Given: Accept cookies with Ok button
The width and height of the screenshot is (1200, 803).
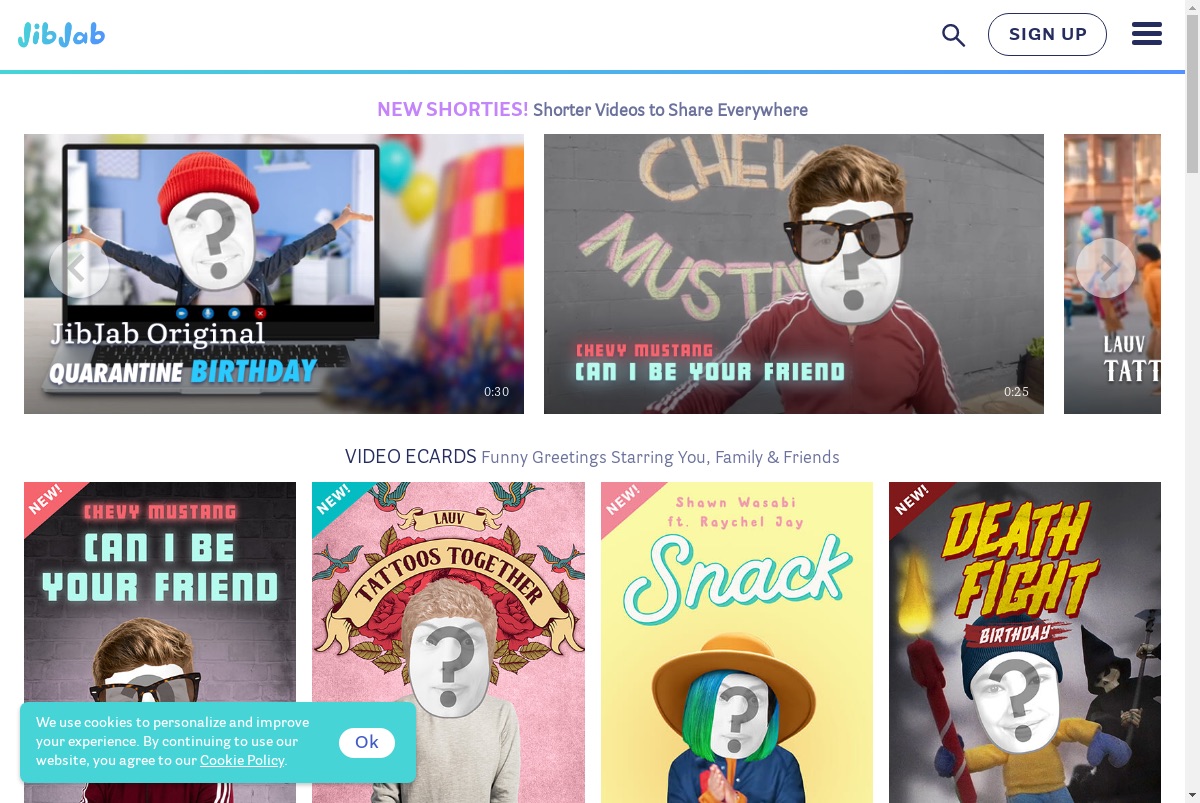Looking at the screenshot, I should [x=367, y=742].
